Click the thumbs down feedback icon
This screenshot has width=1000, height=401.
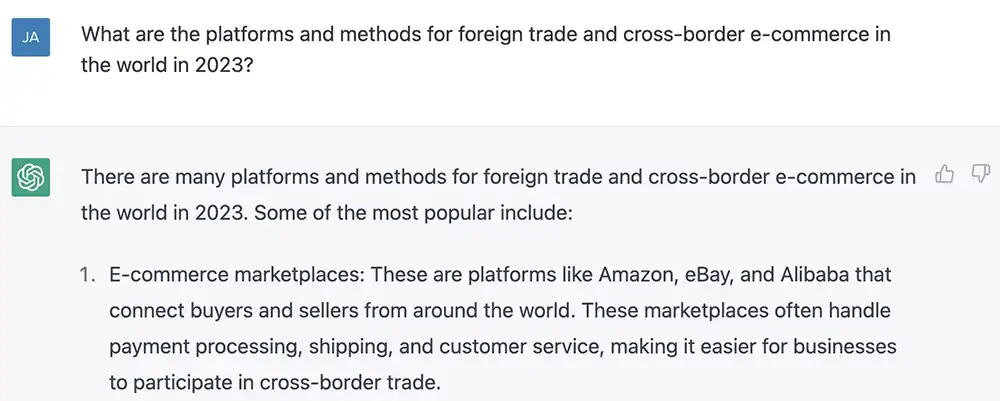point(980,173)
